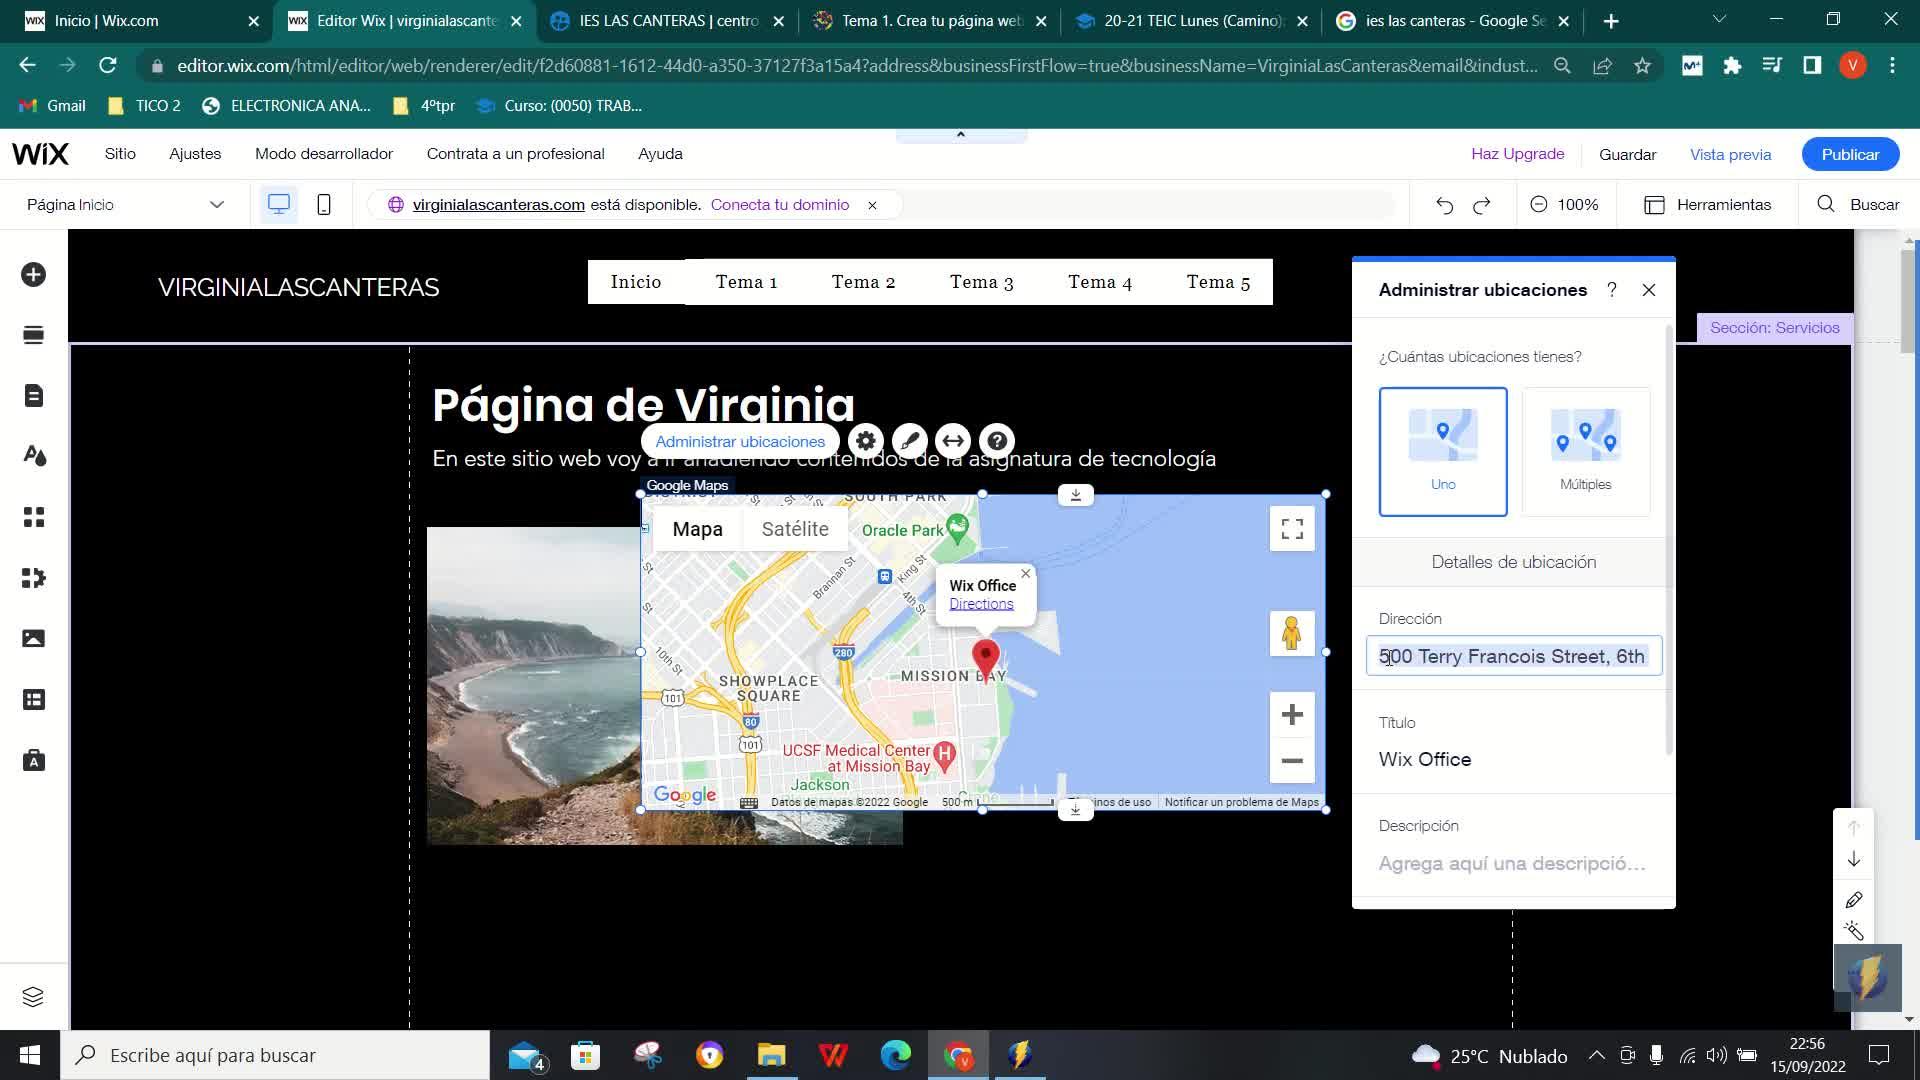The height and width of the screenshot is (1080, 1920).
Task: Select the Uno single location option
Action: (x=1442, y=452)
